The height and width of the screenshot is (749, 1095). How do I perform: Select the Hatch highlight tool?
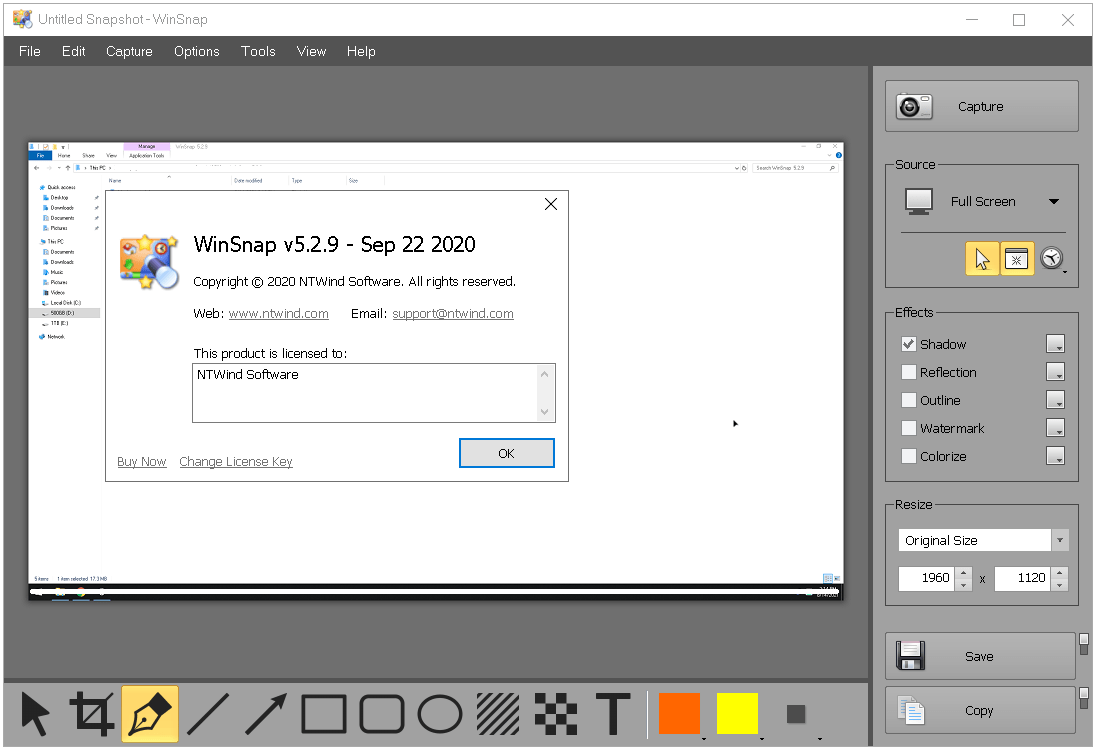pos(498,713)
